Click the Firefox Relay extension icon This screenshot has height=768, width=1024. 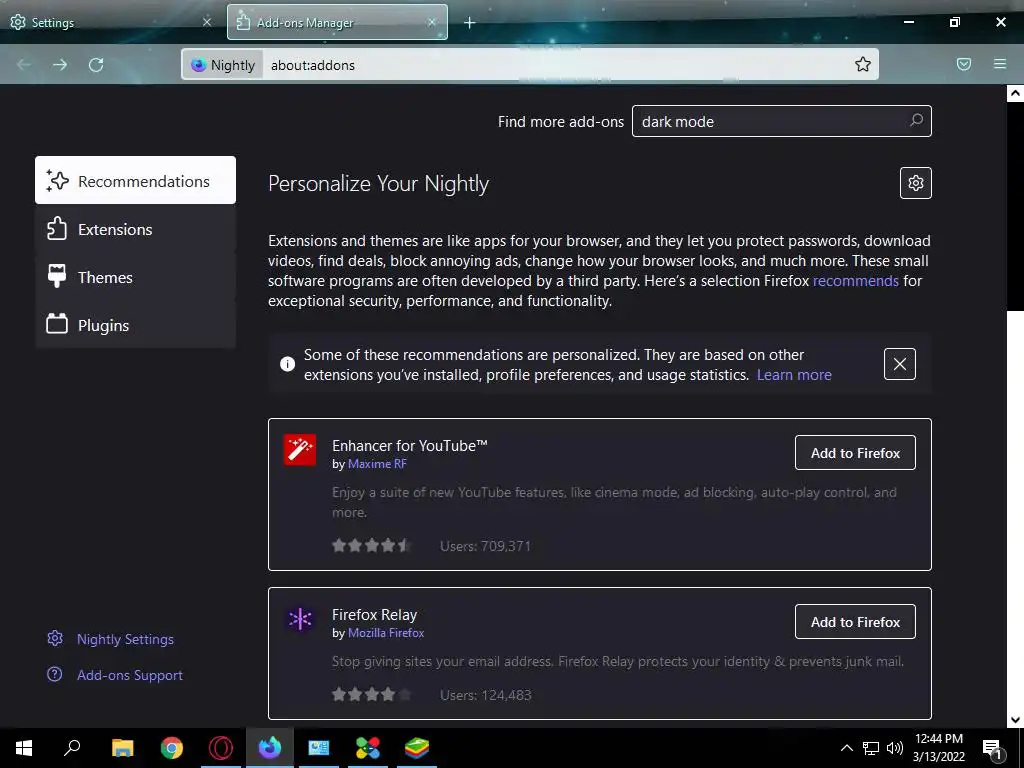point(300,618)
